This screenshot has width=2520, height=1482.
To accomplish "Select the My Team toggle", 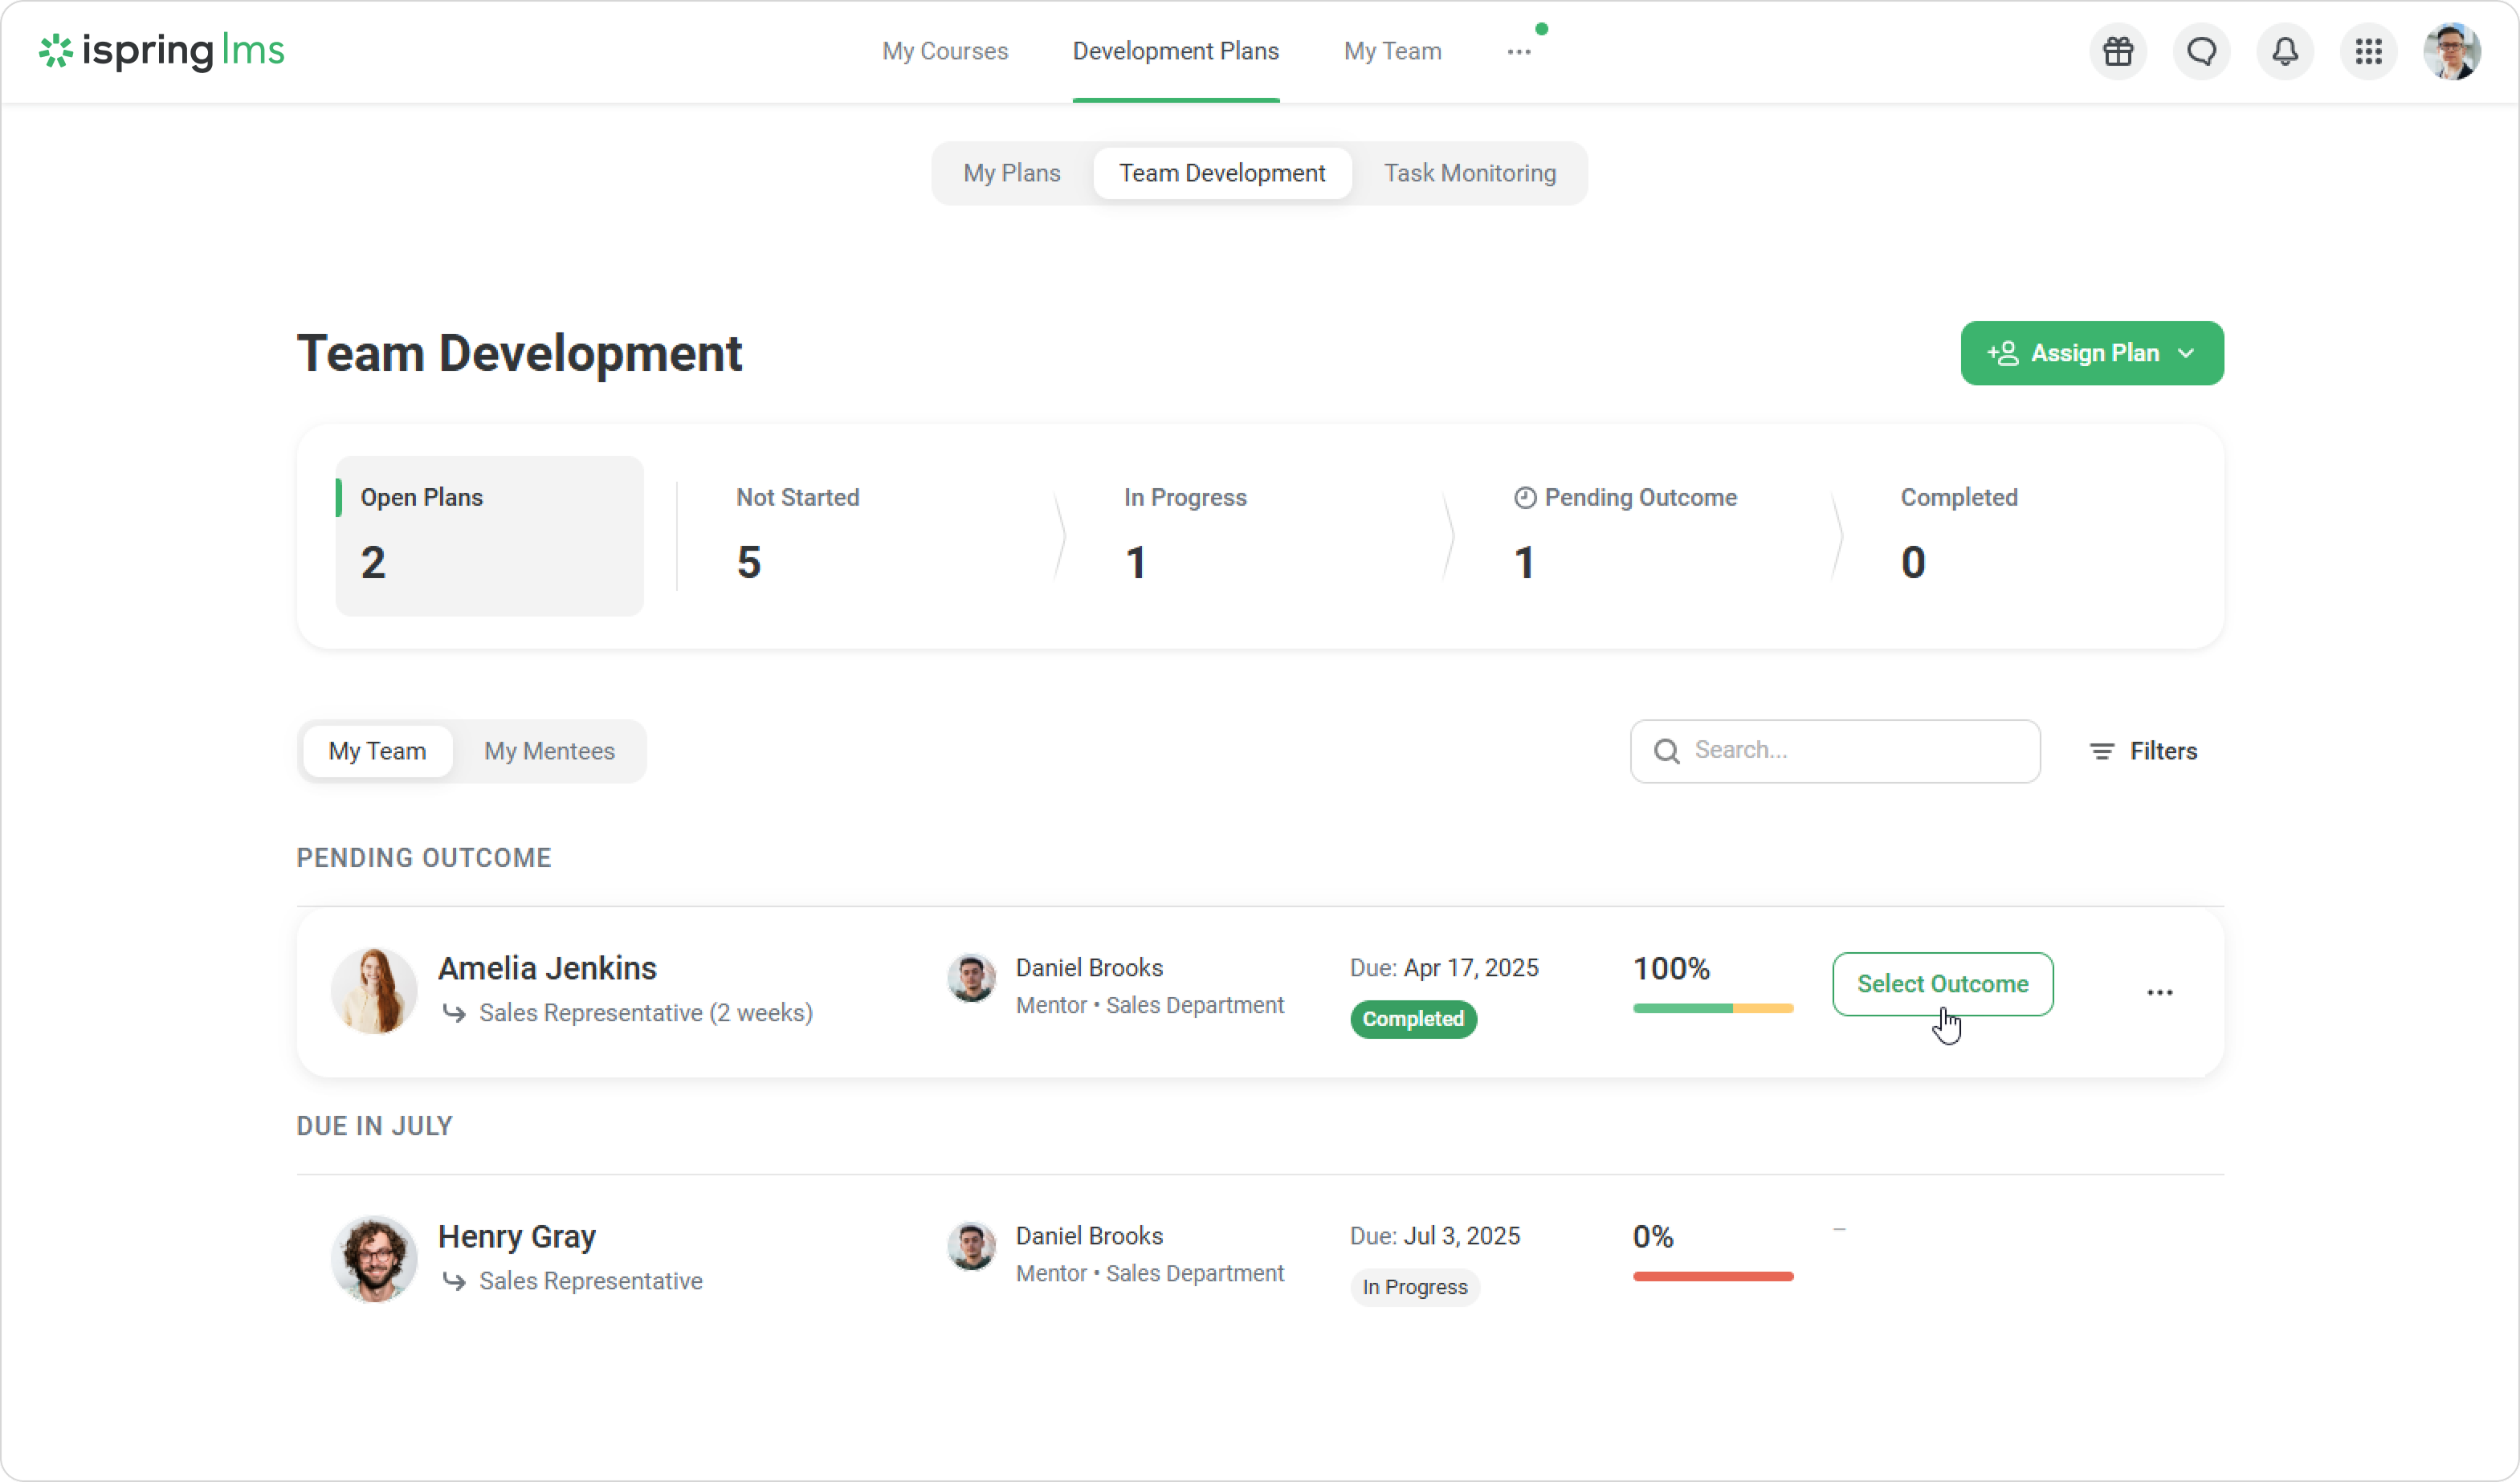I will [x=377, y=751].
